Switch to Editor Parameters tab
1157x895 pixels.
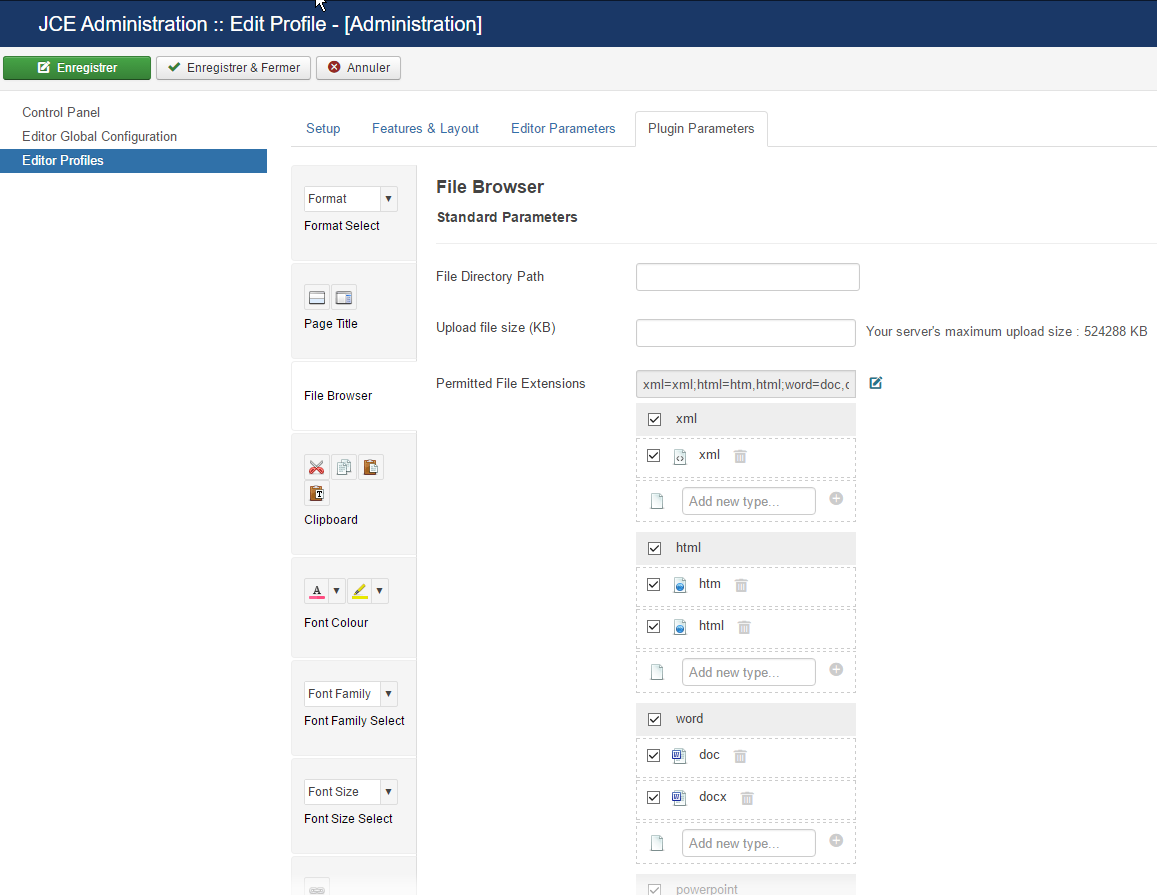563,128
